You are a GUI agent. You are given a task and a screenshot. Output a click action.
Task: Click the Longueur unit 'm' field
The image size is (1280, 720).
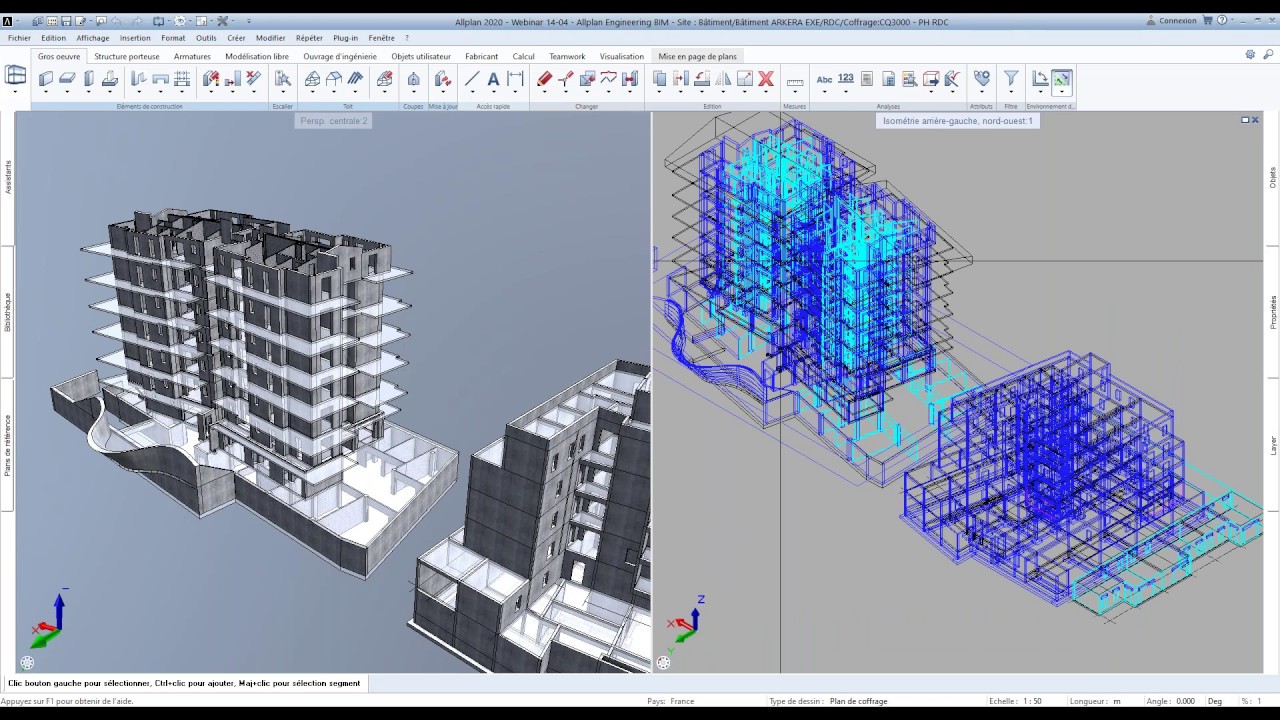[1117, 701]
